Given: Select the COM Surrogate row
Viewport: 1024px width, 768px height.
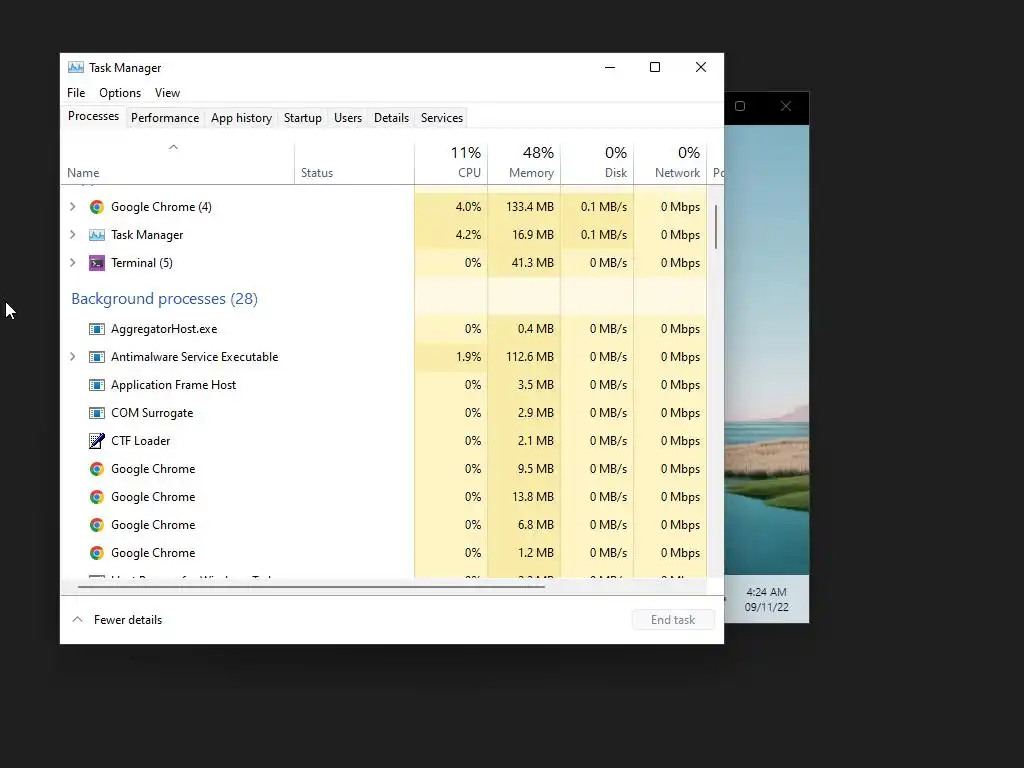Looking at the screenshot, I should 384,413.
